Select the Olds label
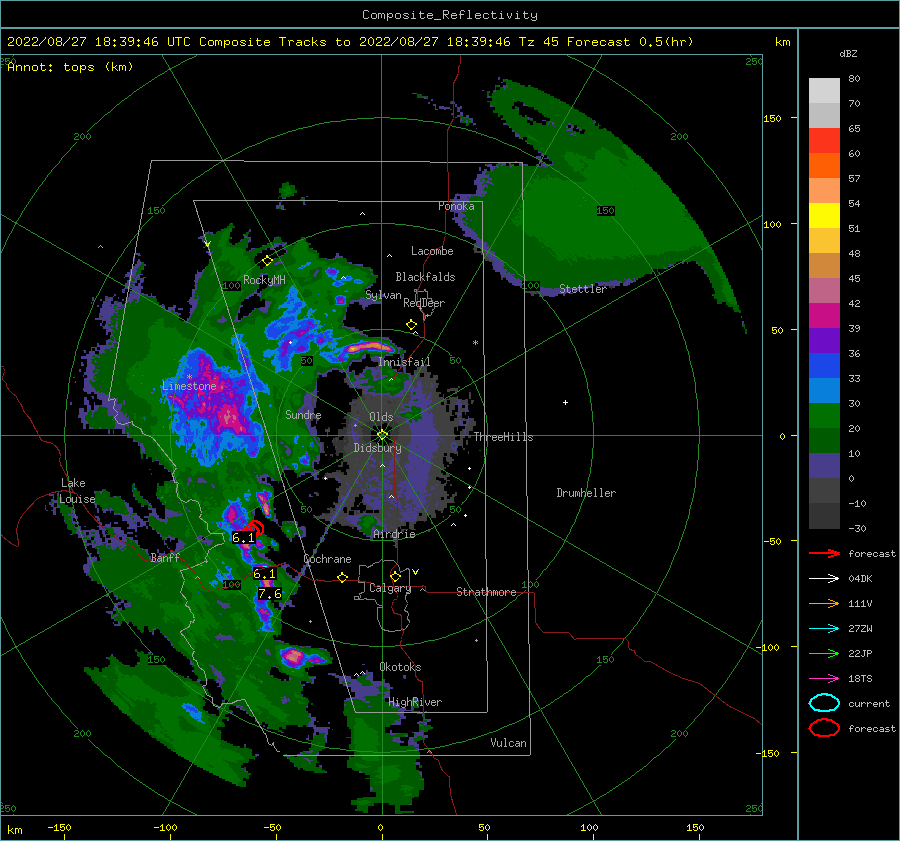The image size is (900, 841). point(381,417)
